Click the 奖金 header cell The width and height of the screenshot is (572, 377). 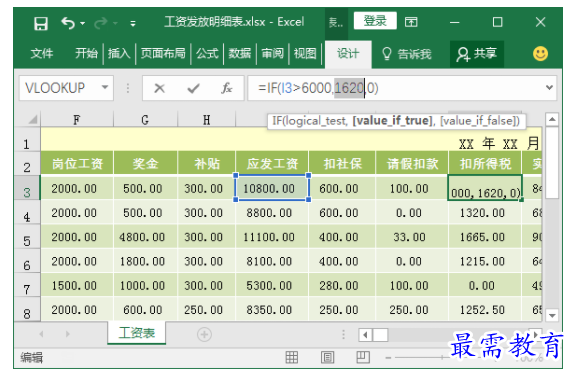[146, 164]
